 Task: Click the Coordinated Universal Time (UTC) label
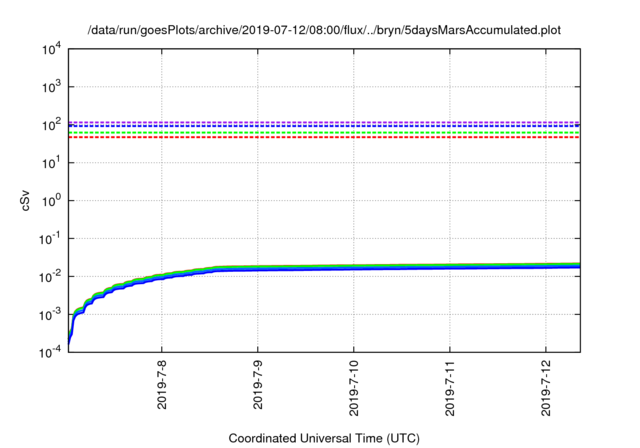(324, 438)
